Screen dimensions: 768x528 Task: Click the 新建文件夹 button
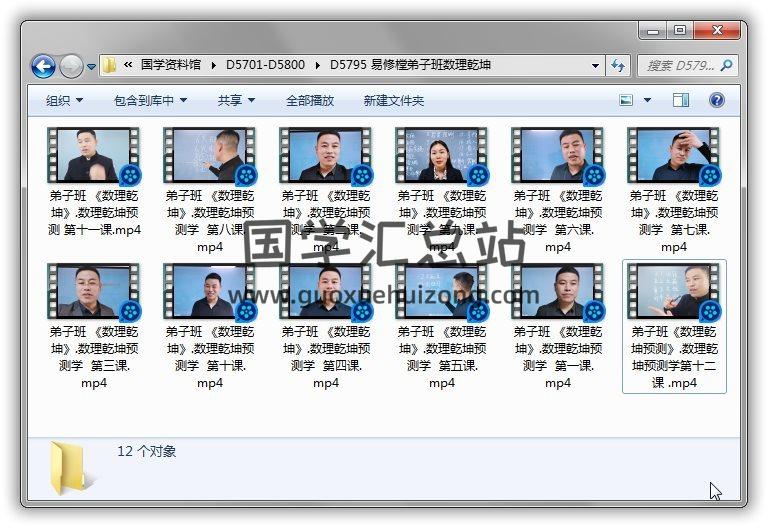coord(393,100)
